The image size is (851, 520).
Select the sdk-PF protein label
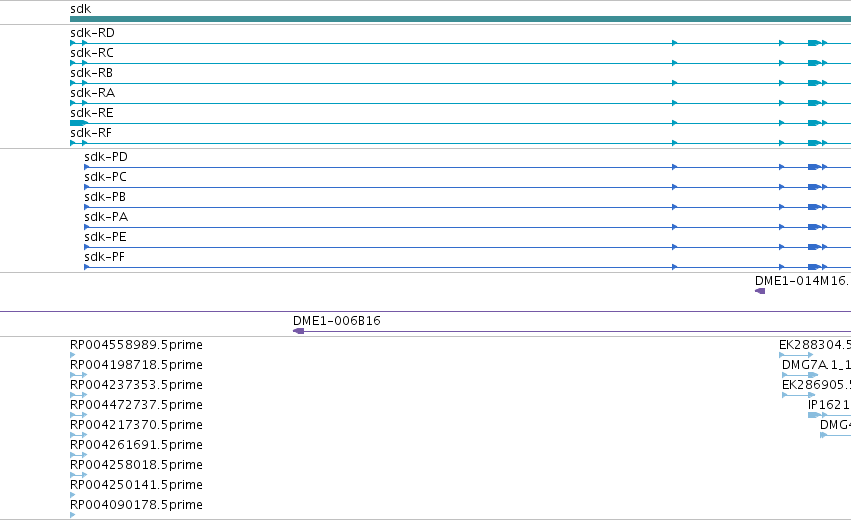click(x=104, y=257)
